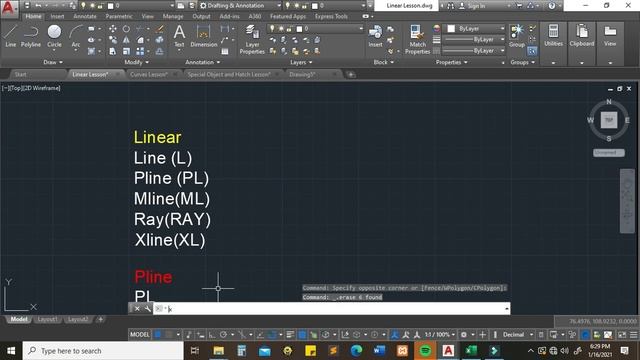Click the Windows search box
640x360 pixels.
click(103, 351)
